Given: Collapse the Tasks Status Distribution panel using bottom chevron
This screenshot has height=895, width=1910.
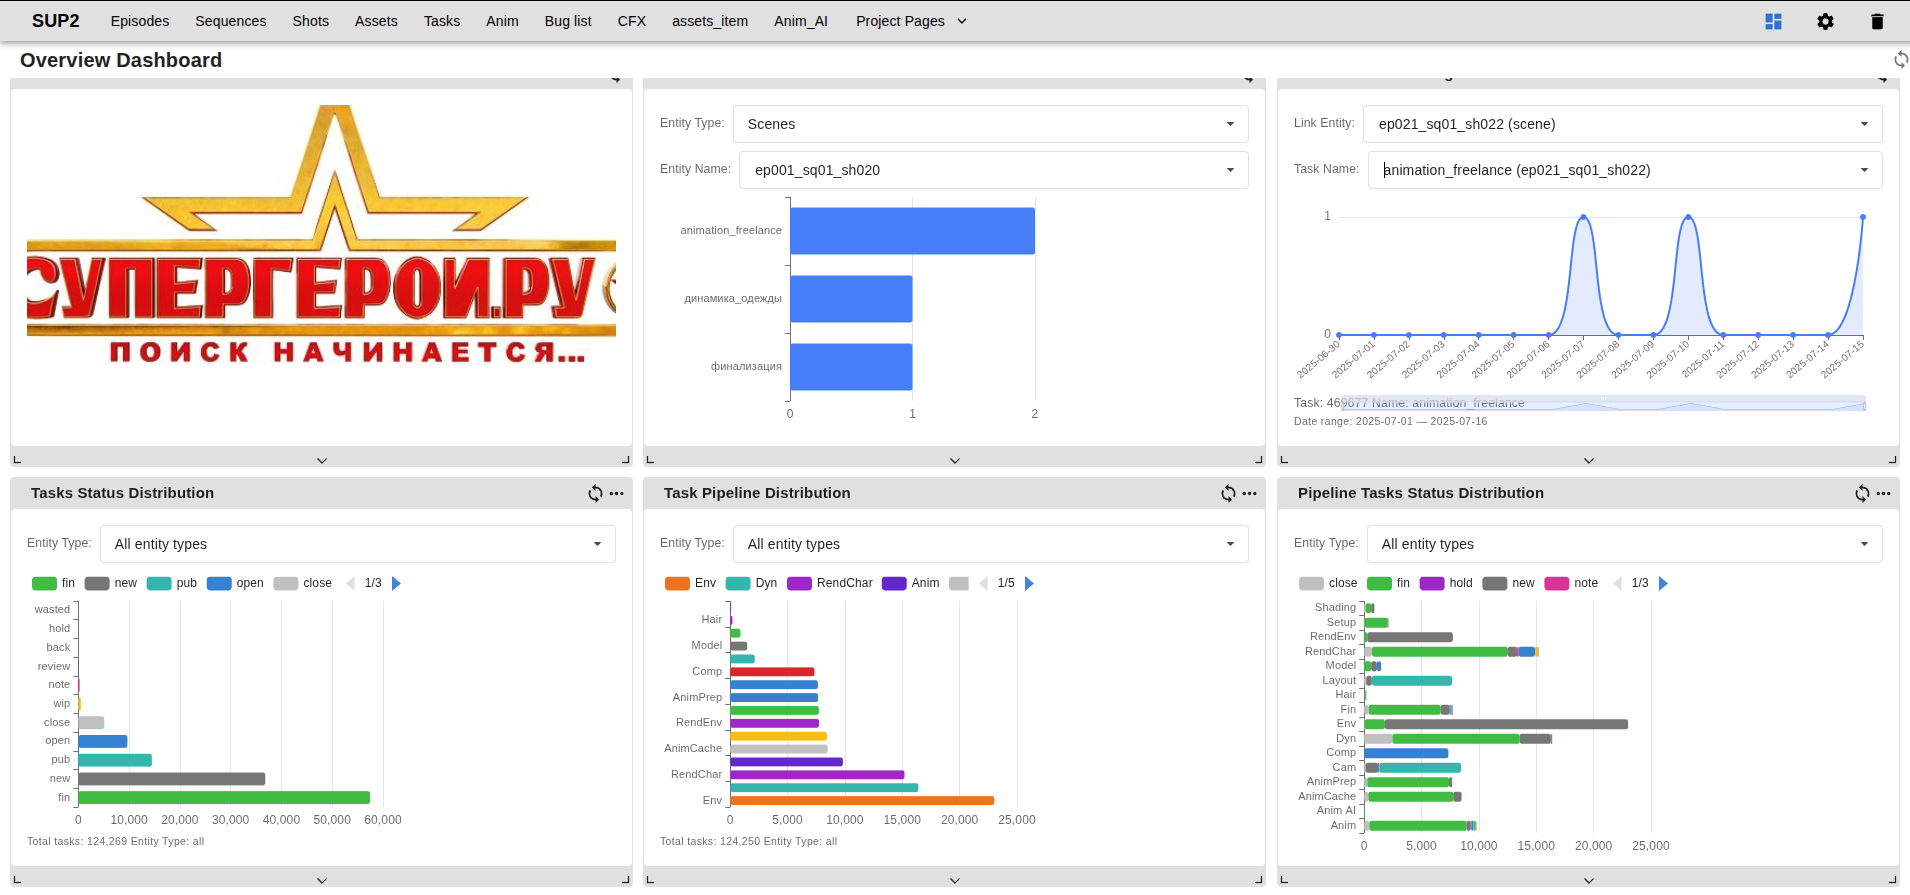Looking at the screenshot, I should 322,880.
